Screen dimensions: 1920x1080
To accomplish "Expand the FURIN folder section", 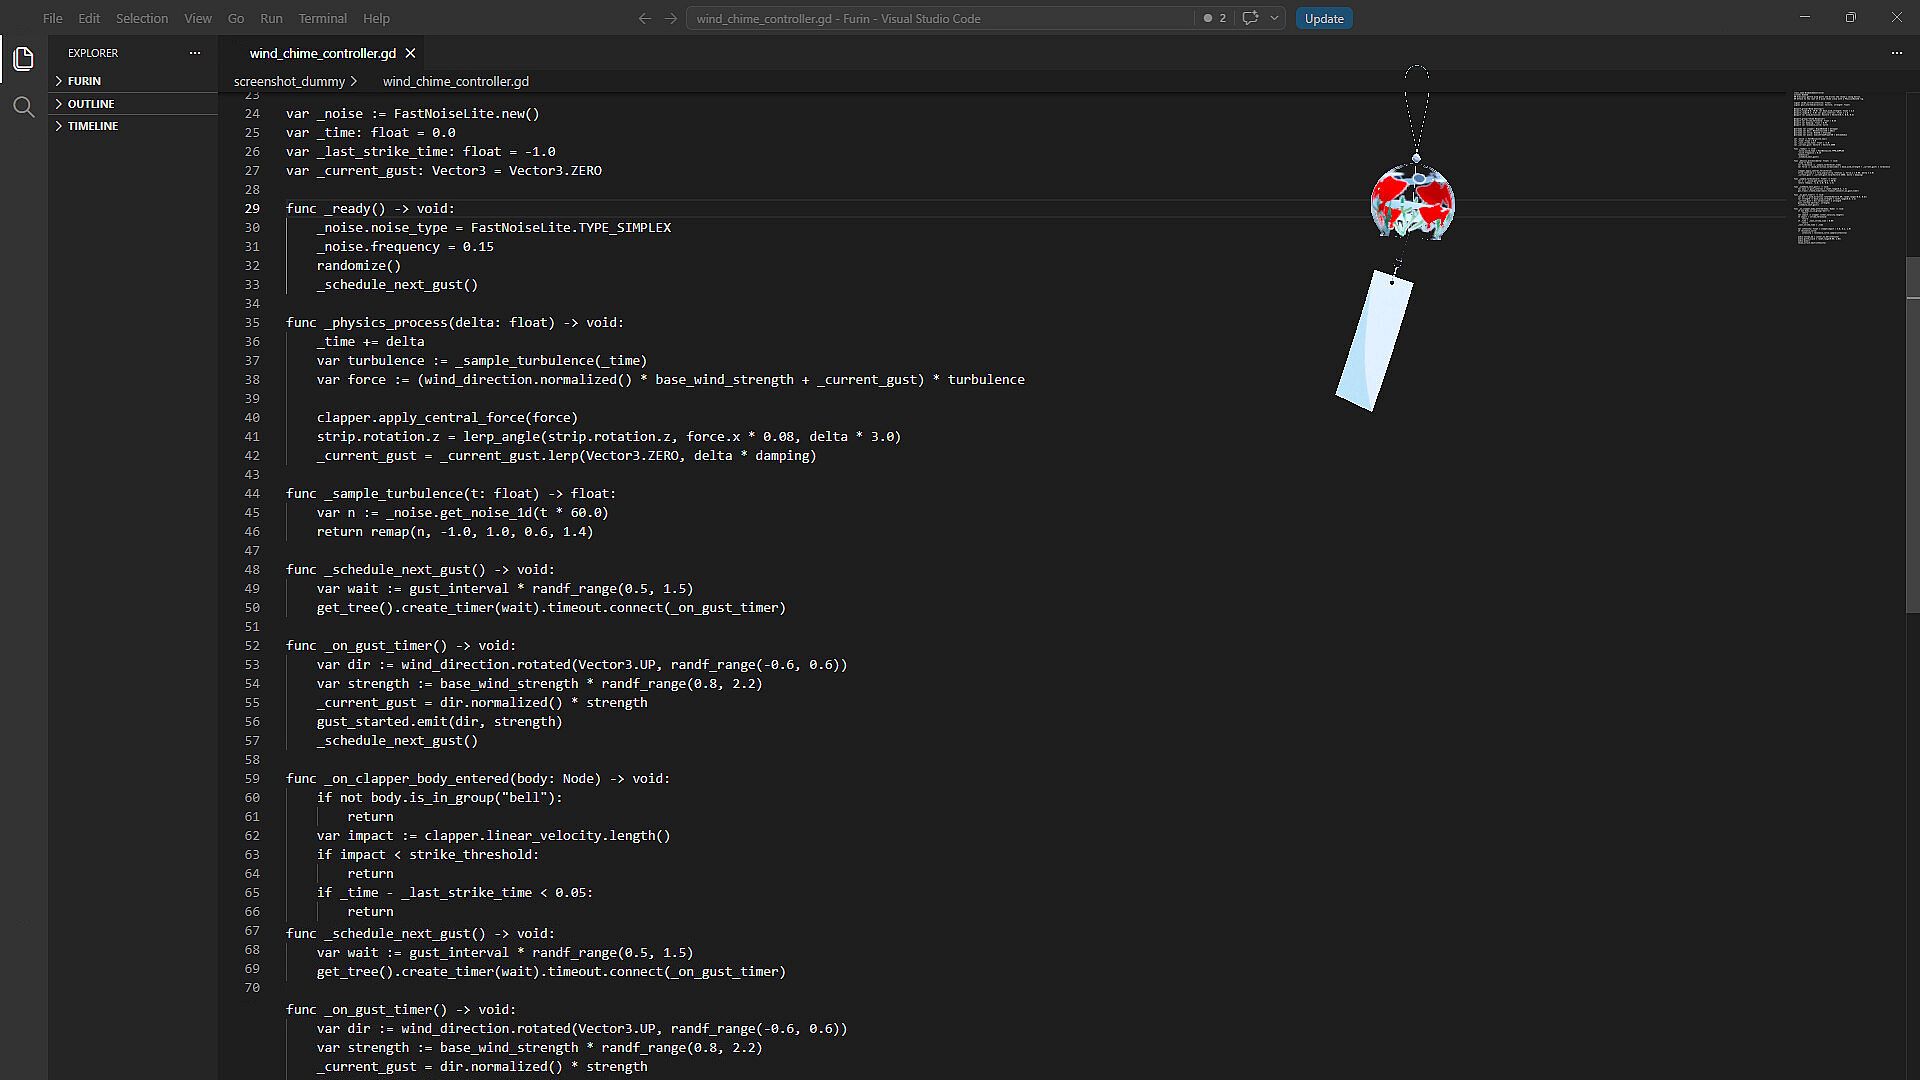I will pos(133,81).
